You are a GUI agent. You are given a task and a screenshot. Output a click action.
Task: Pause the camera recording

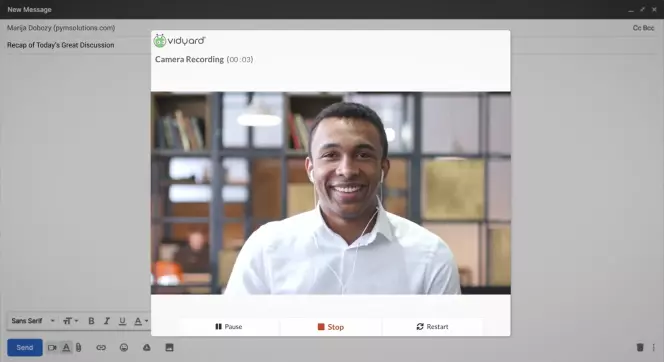[x=229, y=327]
